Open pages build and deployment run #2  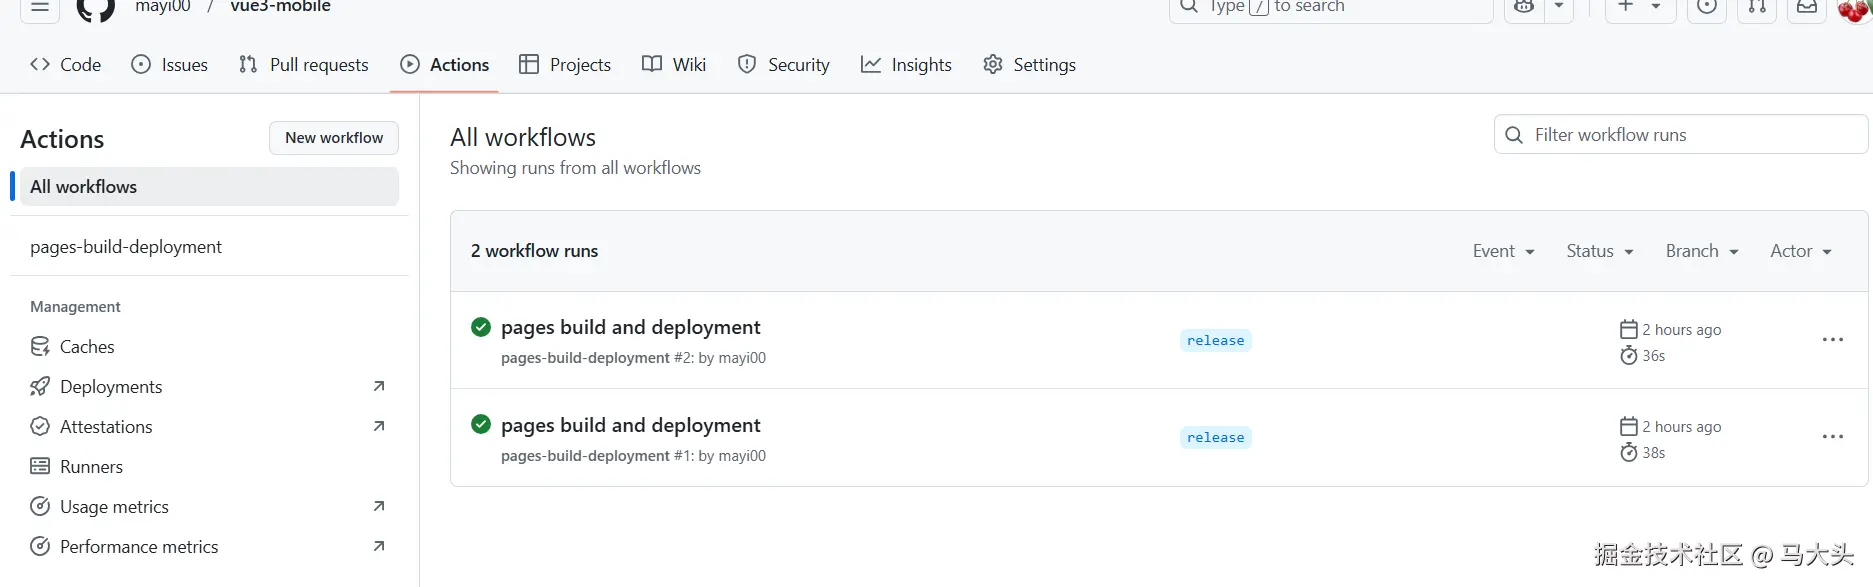(x=630, y=328)
